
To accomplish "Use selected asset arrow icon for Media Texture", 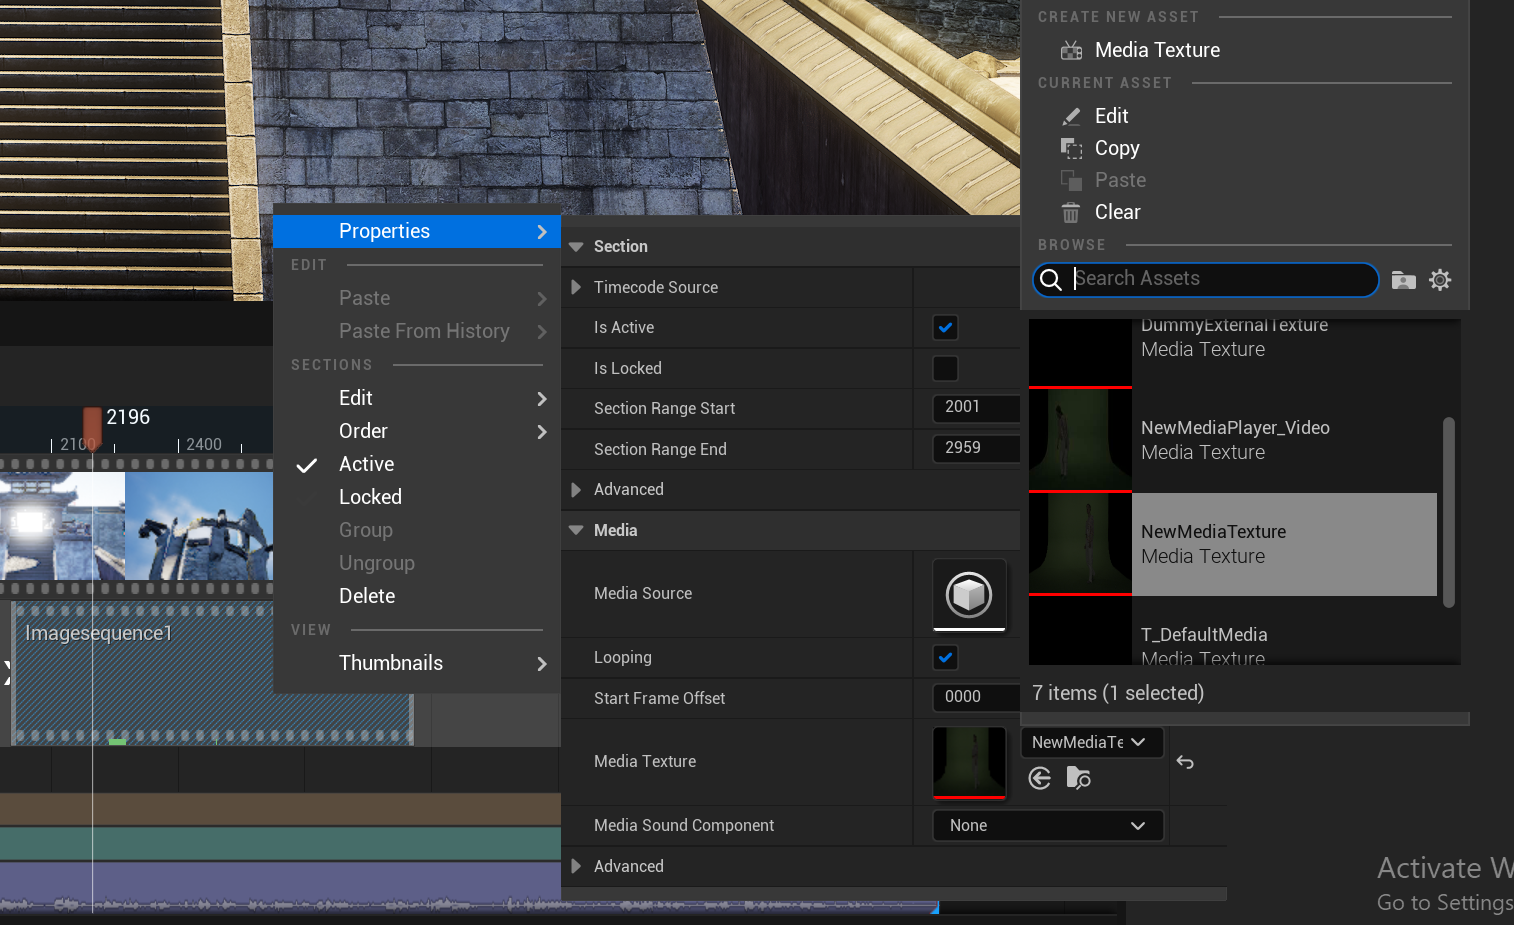I will pos(1040,778).
